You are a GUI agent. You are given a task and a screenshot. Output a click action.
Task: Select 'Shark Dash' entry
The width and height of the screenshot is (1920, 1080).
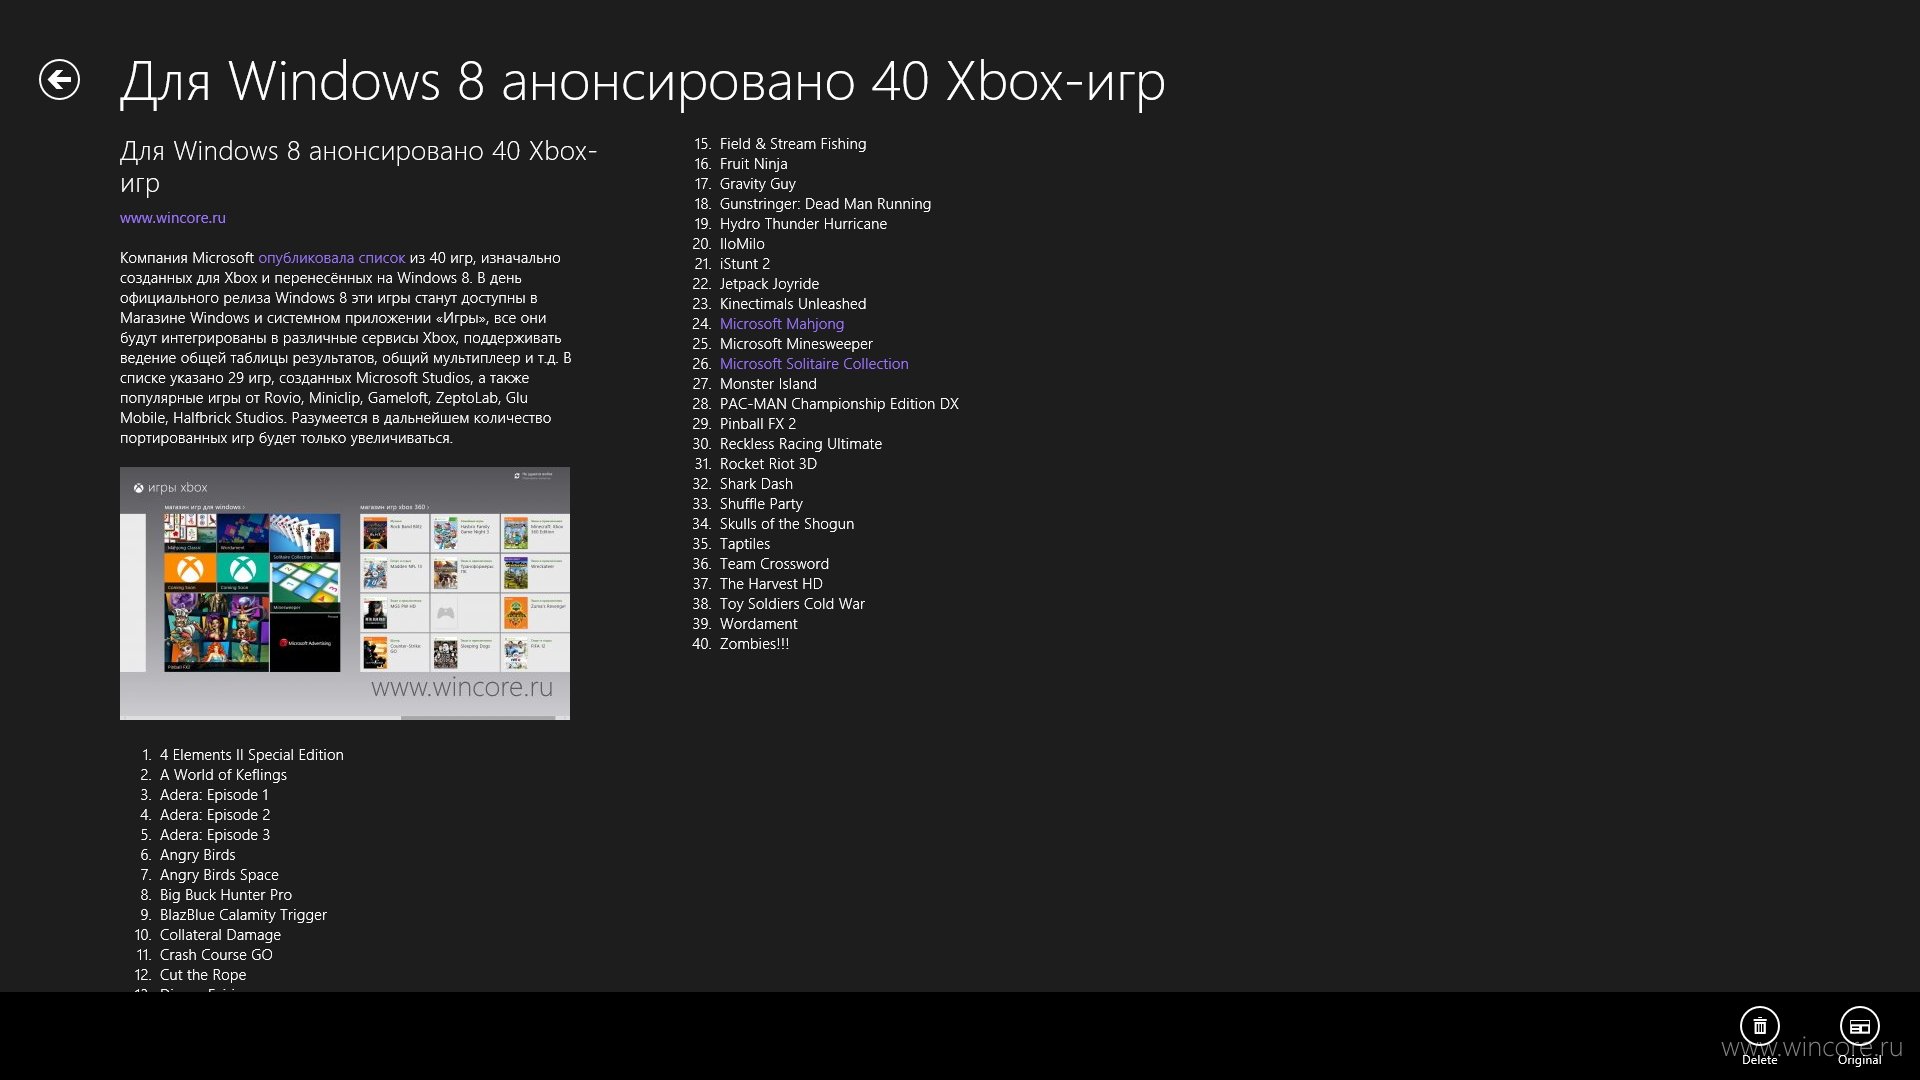tap(756, 484)
